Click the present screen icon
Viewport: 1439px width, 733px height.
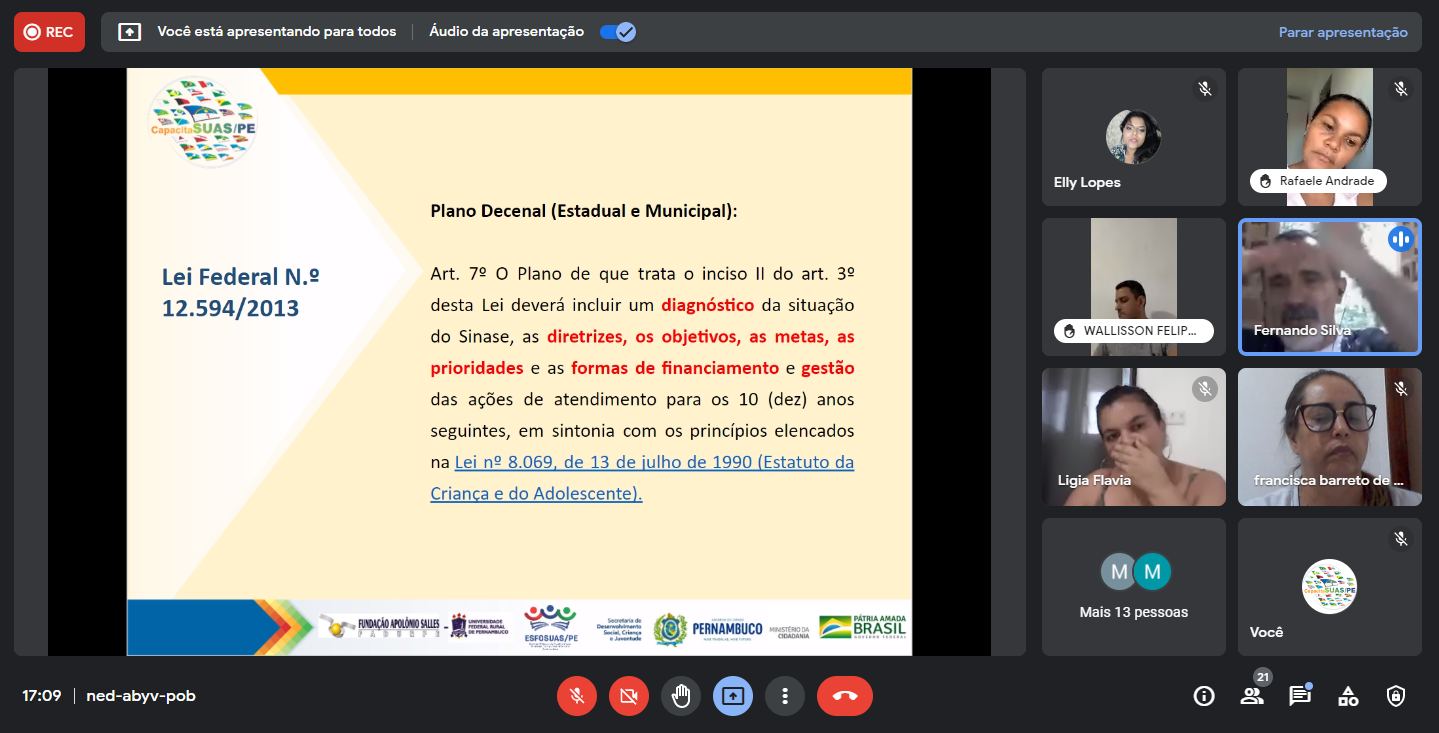(733, 696)
